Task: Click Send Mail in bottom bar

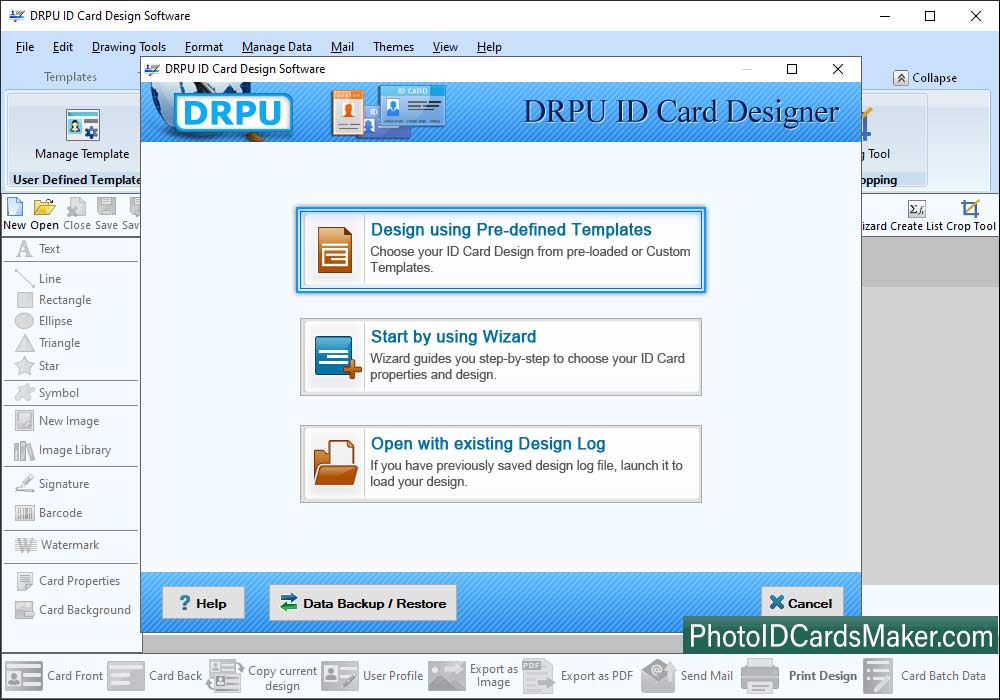Action: [688, 676]
